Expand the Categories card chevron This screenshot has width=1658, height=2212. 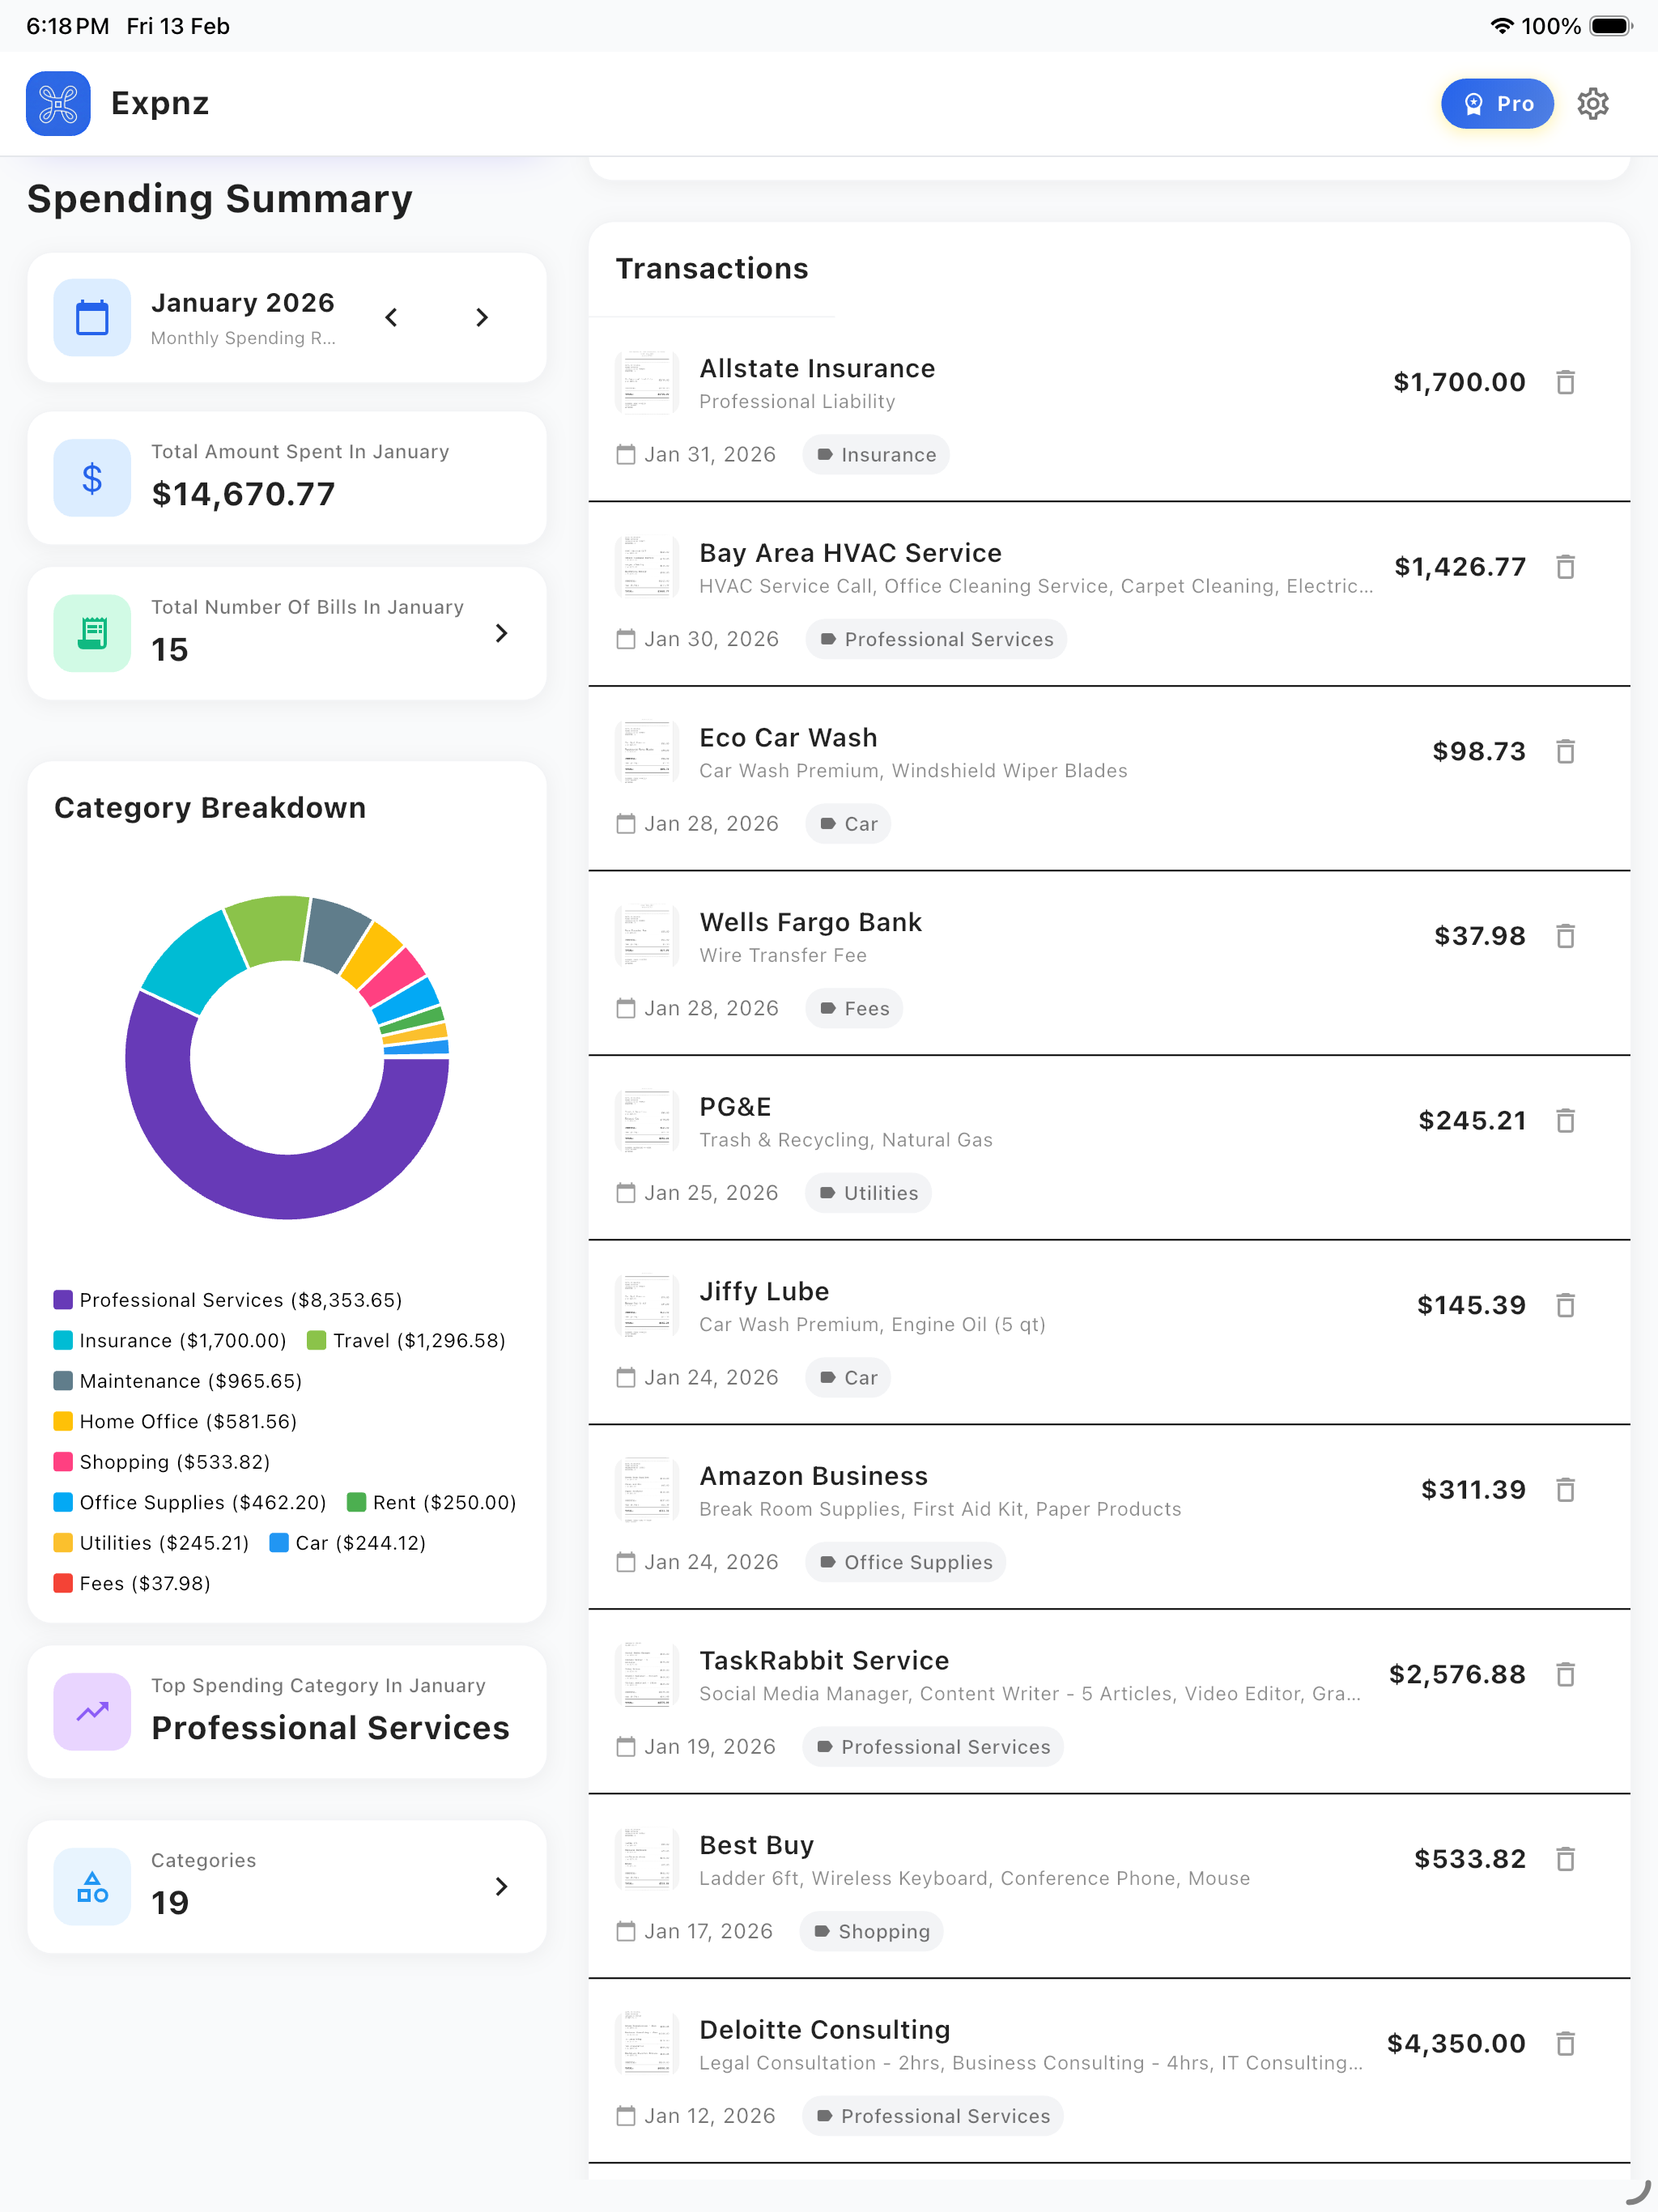coord(502,1887)
